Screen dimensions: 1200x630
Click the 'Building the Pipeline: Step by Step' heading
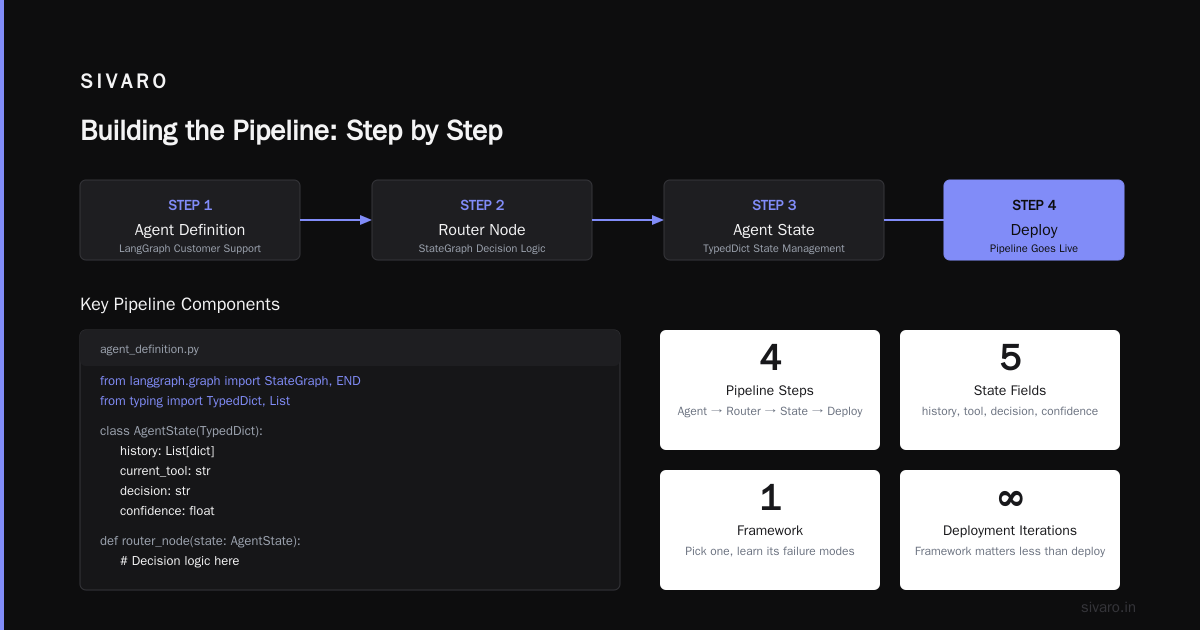291,131
